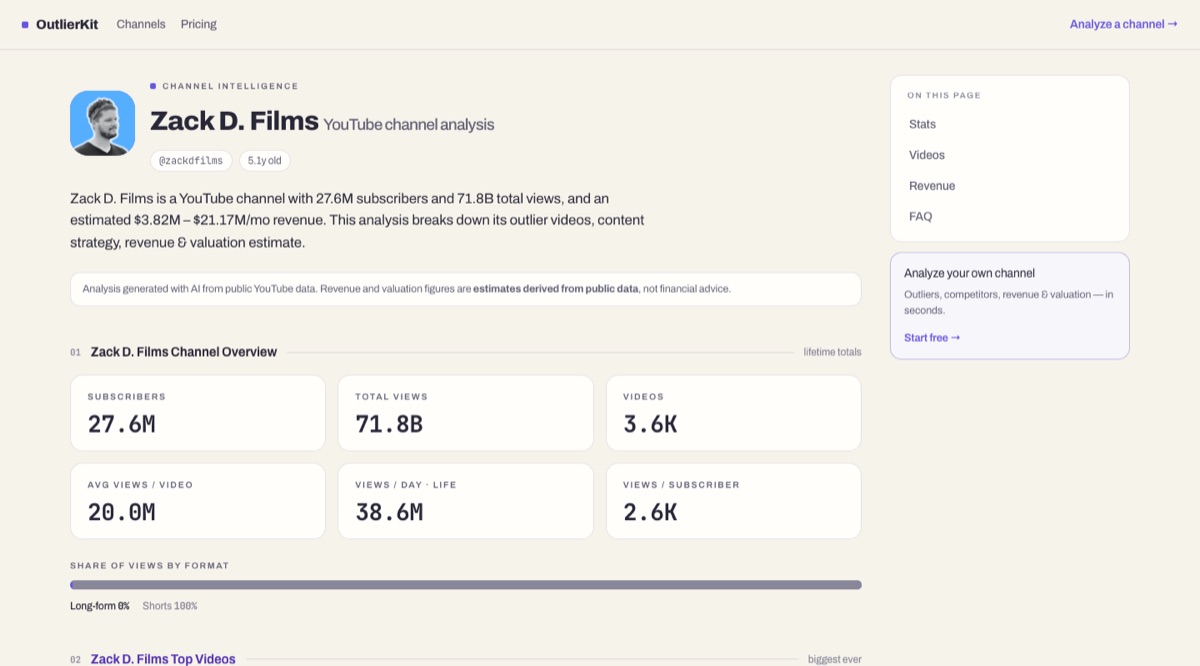Click the lifetime totals label
Image resolution: width=1200 pixels, height=666 pixels.
[x=832, y=352]
